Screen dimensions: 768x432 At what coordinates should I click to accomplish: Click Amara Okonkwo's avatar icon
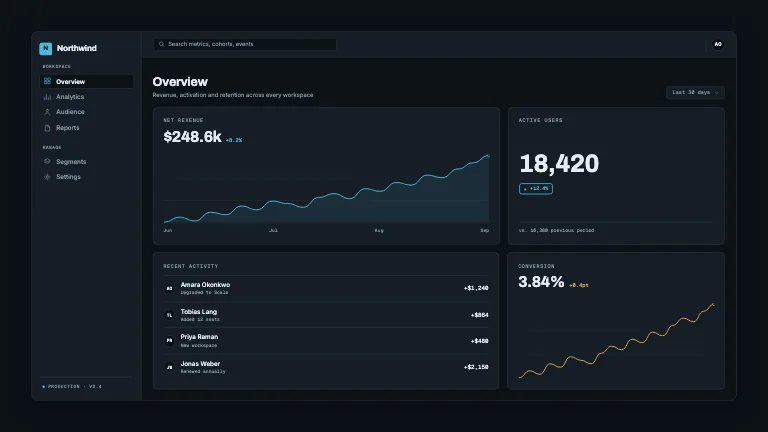click(169, 288)
